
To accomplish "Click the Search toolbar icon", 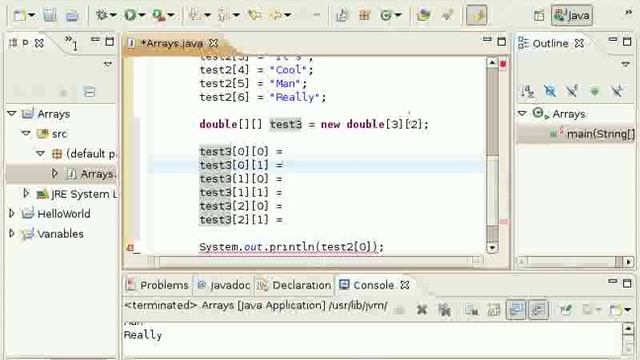I will coord(447,16).
